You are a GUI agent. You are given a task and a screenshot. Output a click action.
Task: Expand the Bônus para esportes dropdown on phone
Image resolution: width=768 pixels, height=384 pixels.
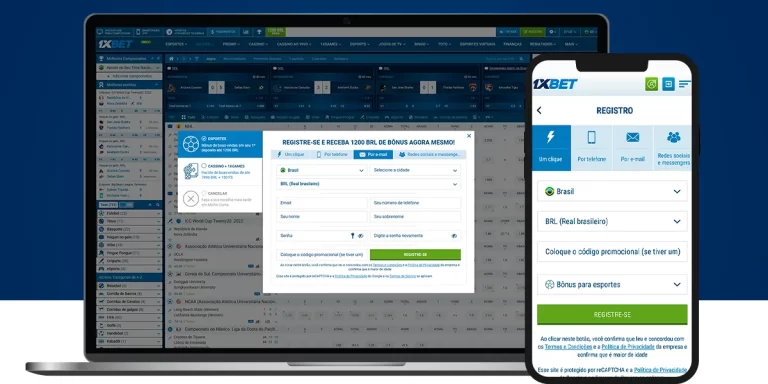point(612,285)
